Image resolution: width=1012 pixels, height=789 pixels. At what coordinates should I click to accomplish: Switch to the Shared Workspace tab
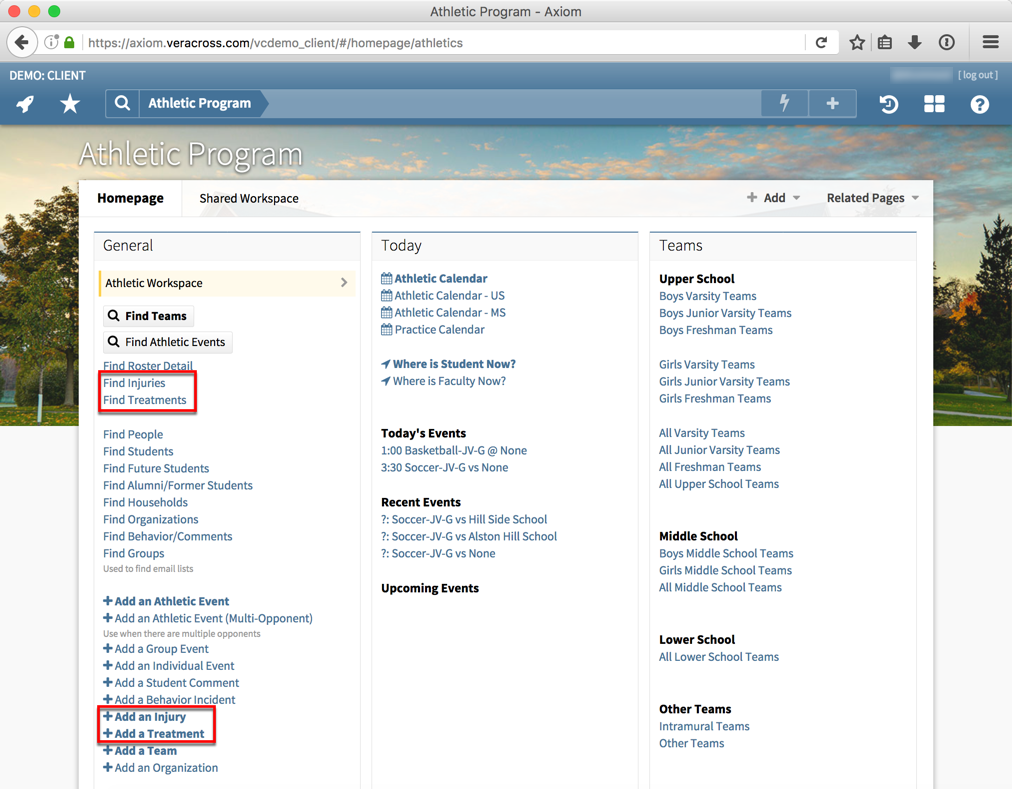pos(248,198)
